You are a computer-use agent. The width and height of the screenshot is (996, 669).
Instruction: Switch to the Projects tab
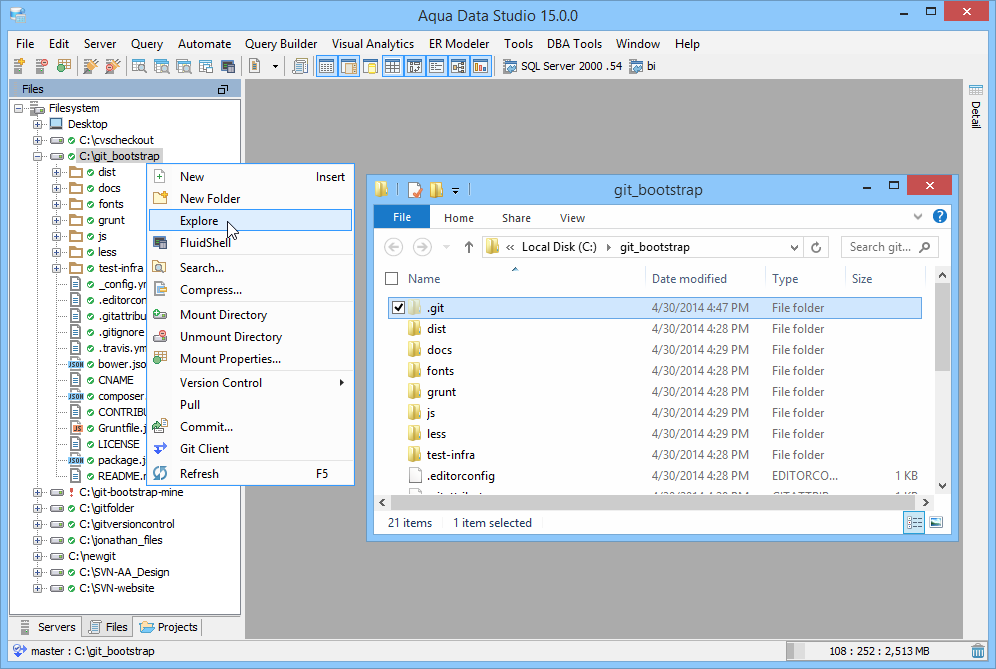click(169, 627)
